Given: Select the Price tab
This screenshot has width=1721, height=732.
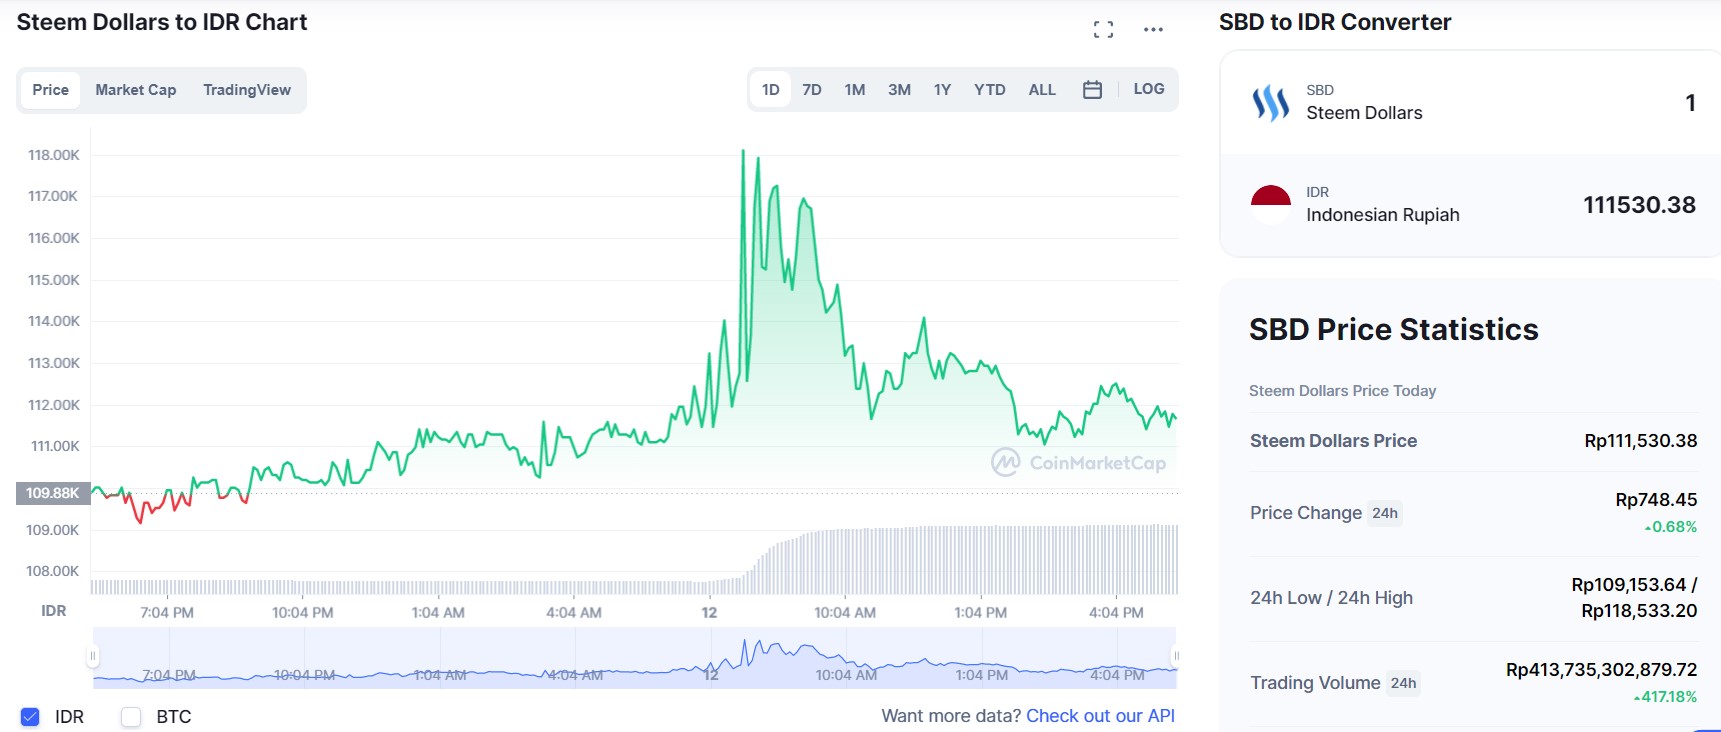Looking at the screenshot, I should 50,90.
